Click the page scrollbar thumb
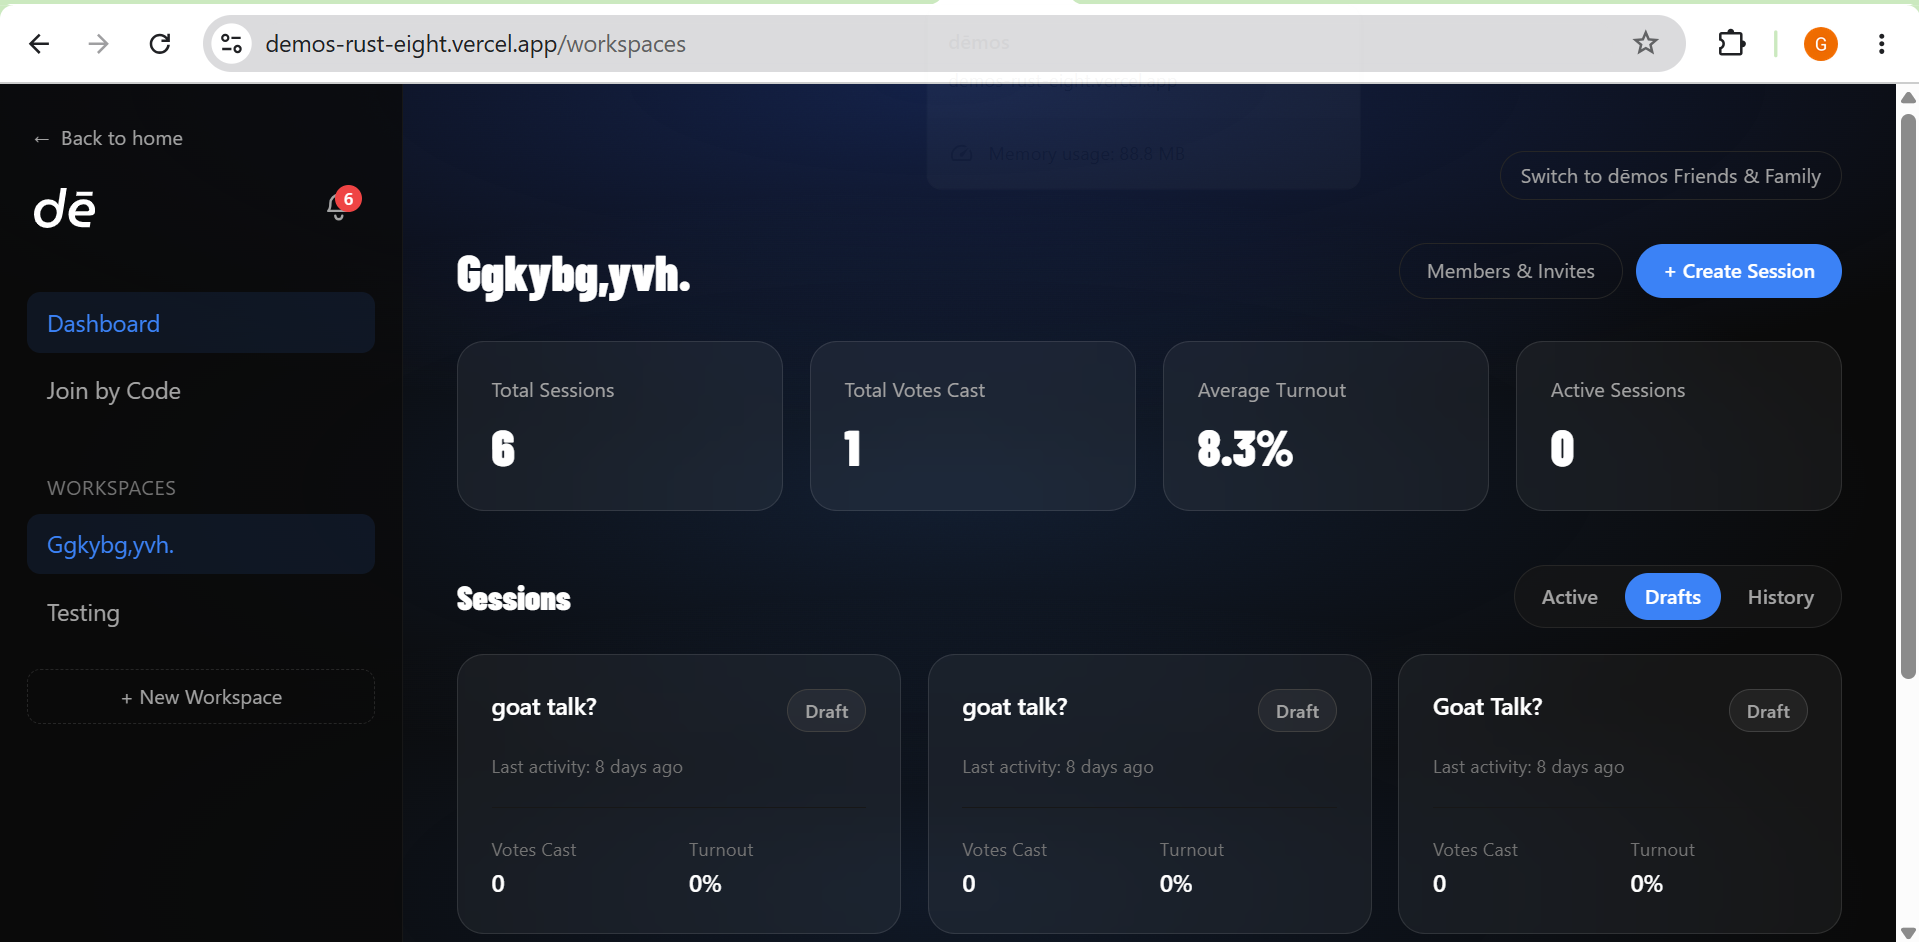1919x942 pixels. pos(1908,395)
